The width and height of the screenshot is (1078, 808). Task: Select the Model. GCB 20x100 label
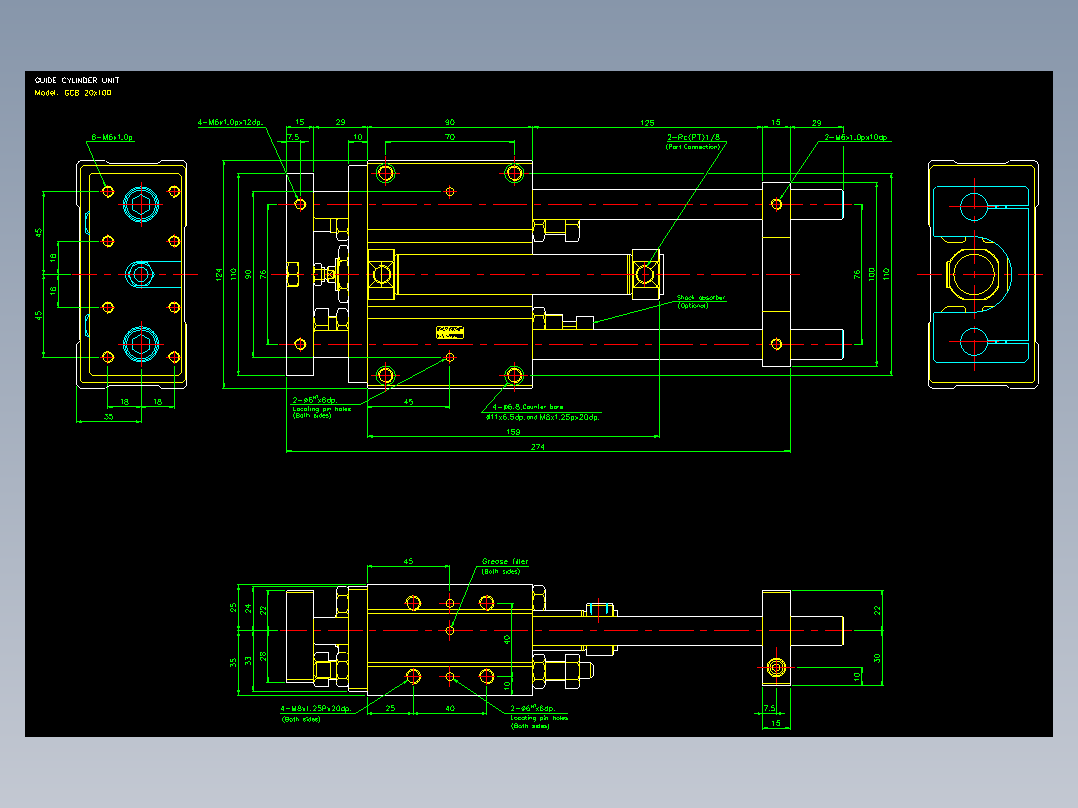(x=73, y=93)
